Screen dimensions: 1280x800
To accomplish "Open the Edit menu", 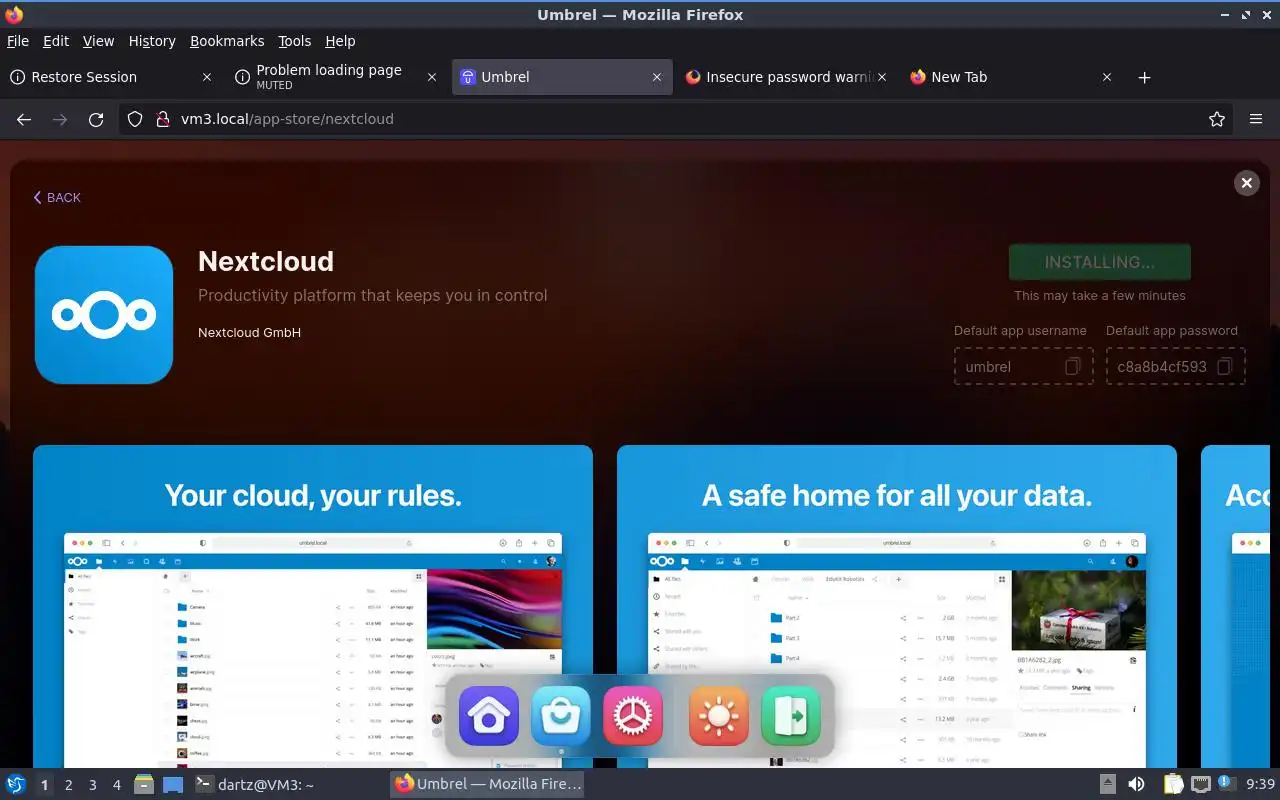I will point(56,41).
